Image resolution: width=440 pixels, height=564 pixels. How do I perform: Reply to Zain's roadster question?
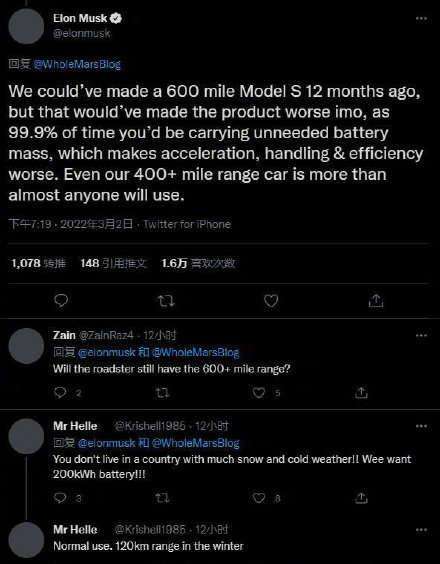[60, 393]
